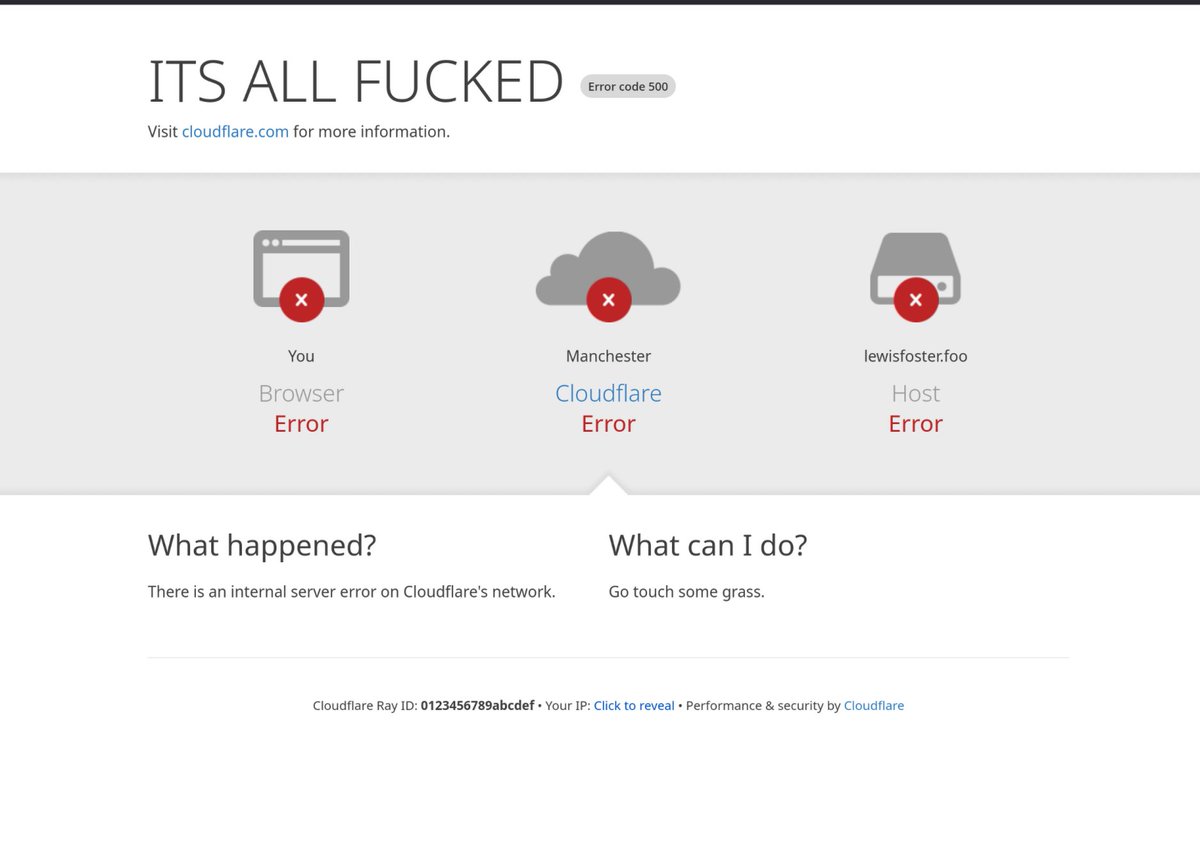Screen dimensions: 1200x852
Task: Click the red Error text under Browser
Action: 301,423
